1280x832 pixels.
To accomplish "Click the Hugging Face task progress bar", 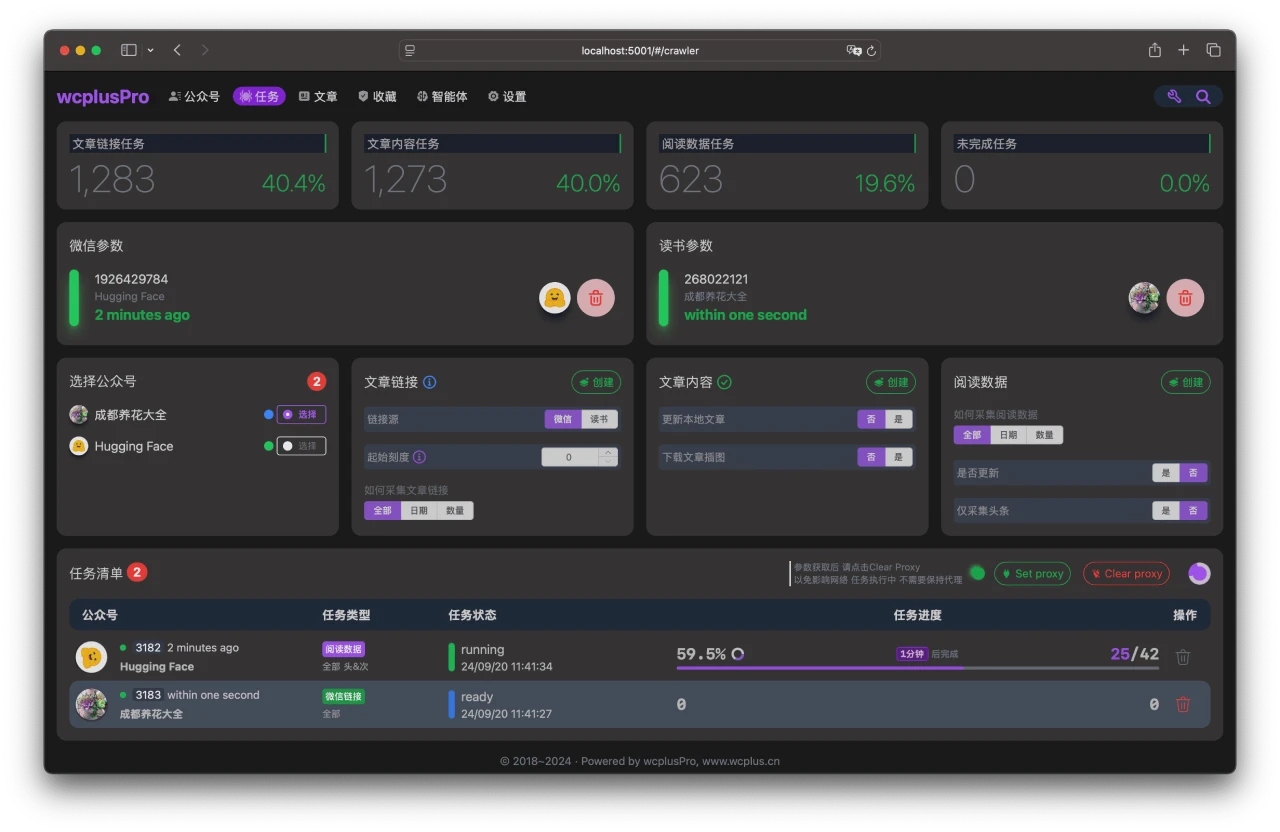I will coord(917,667).
